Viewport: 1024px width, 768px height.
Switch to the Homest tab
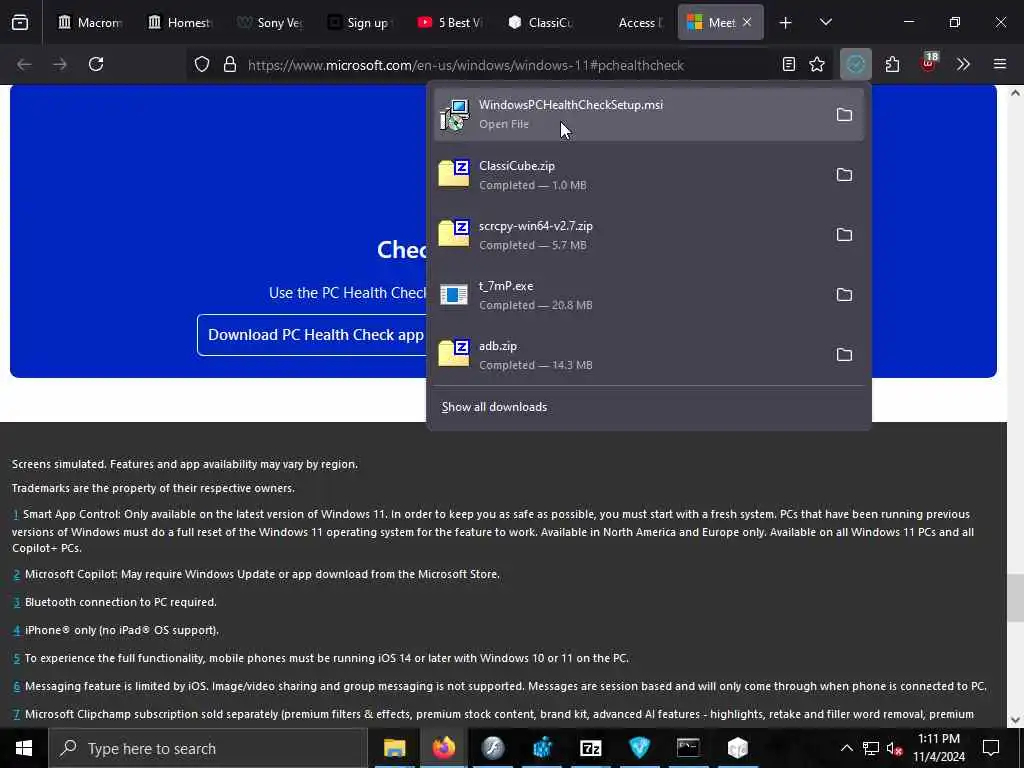pyautogui.click(x=180, y=22)
